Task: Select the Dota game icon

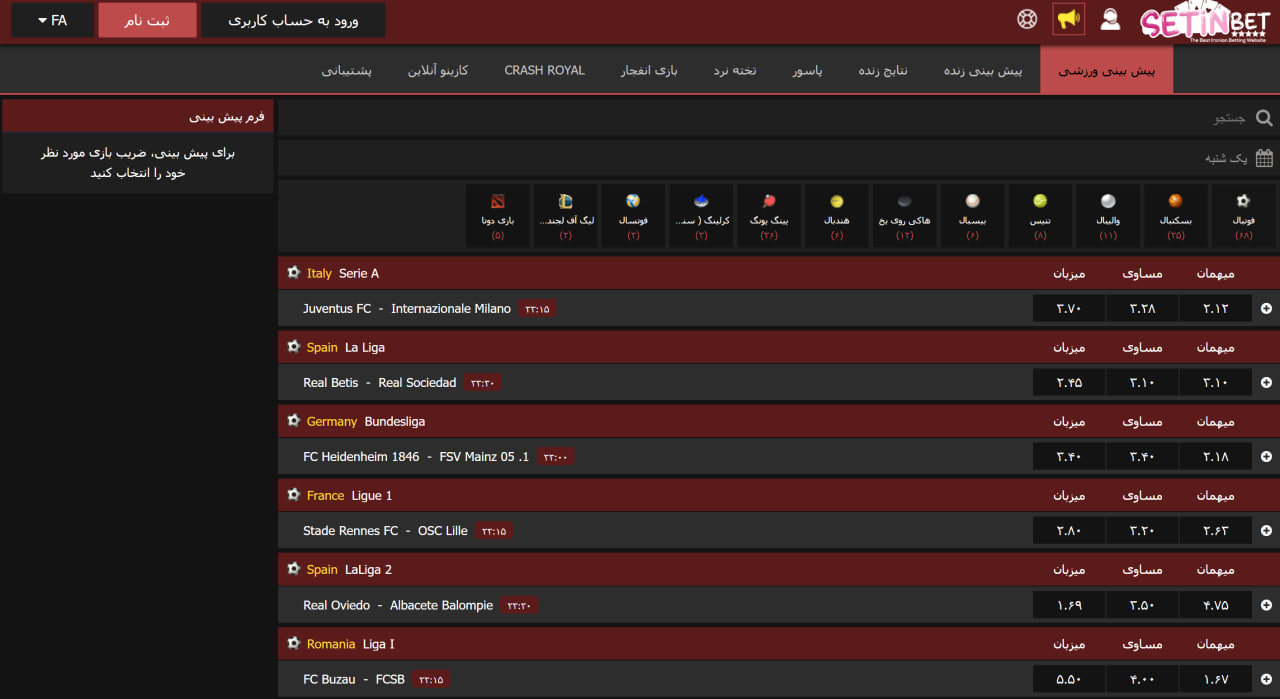Action: point(497,215)
